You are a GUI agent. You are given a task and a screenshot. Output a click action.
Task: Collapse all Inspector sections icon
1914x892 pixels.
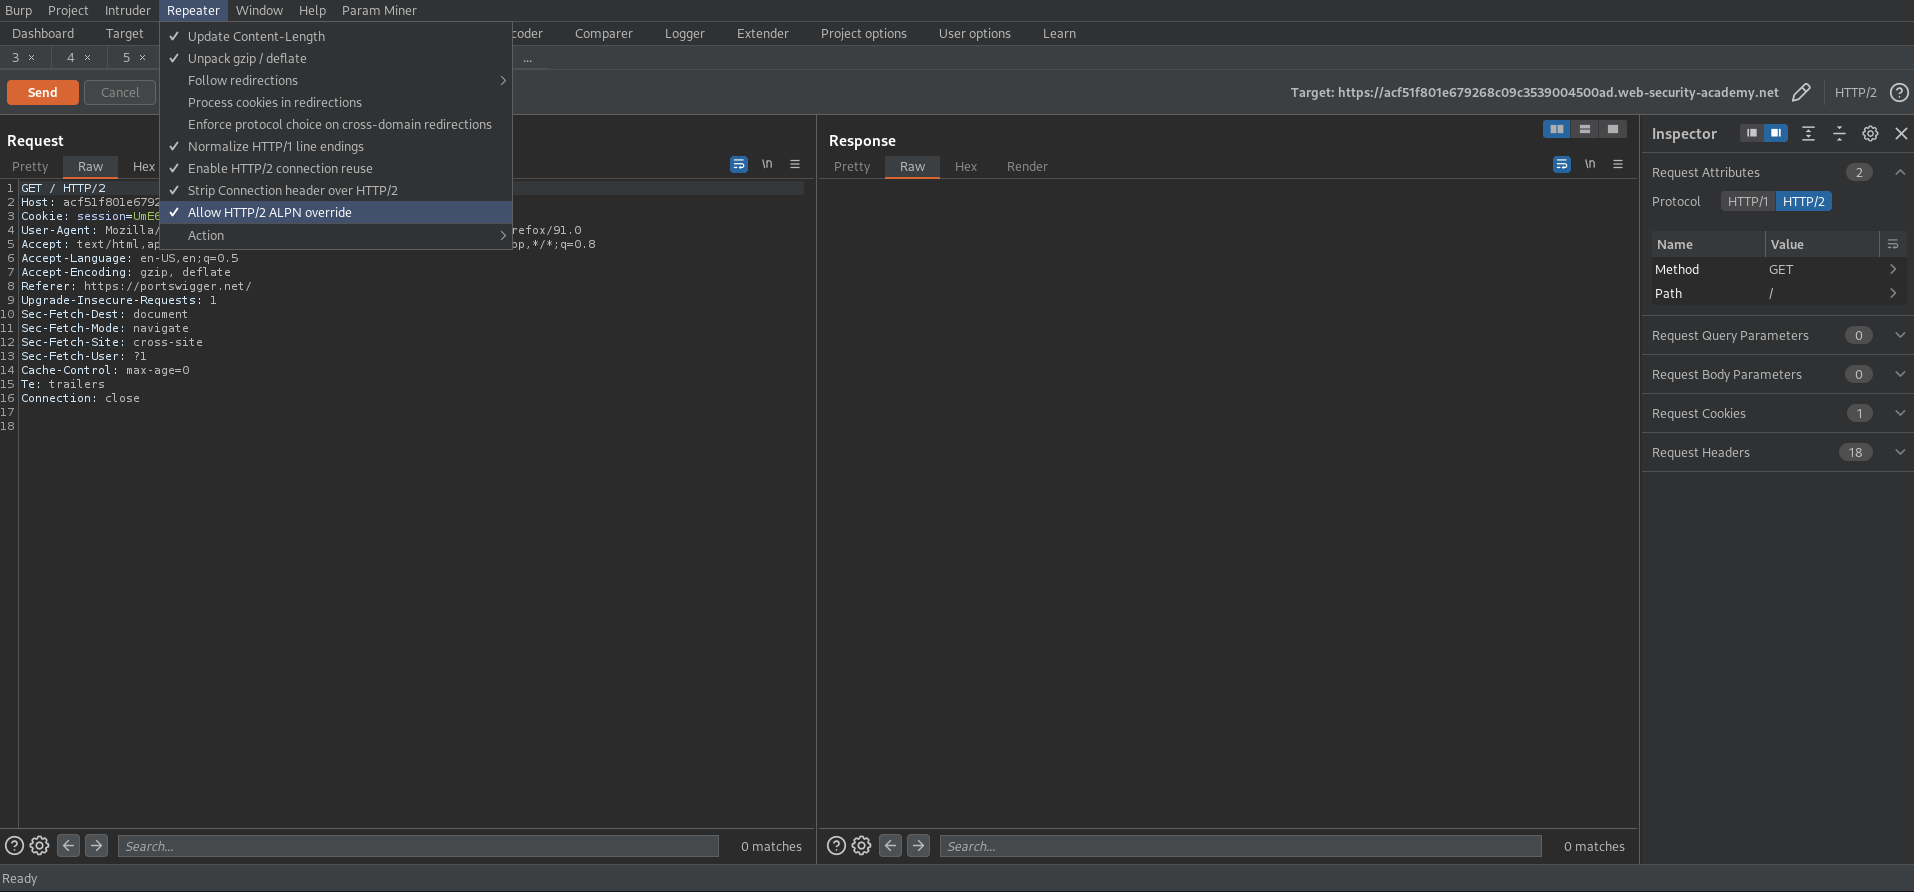pyautogui.click(x=1839, y=133)
